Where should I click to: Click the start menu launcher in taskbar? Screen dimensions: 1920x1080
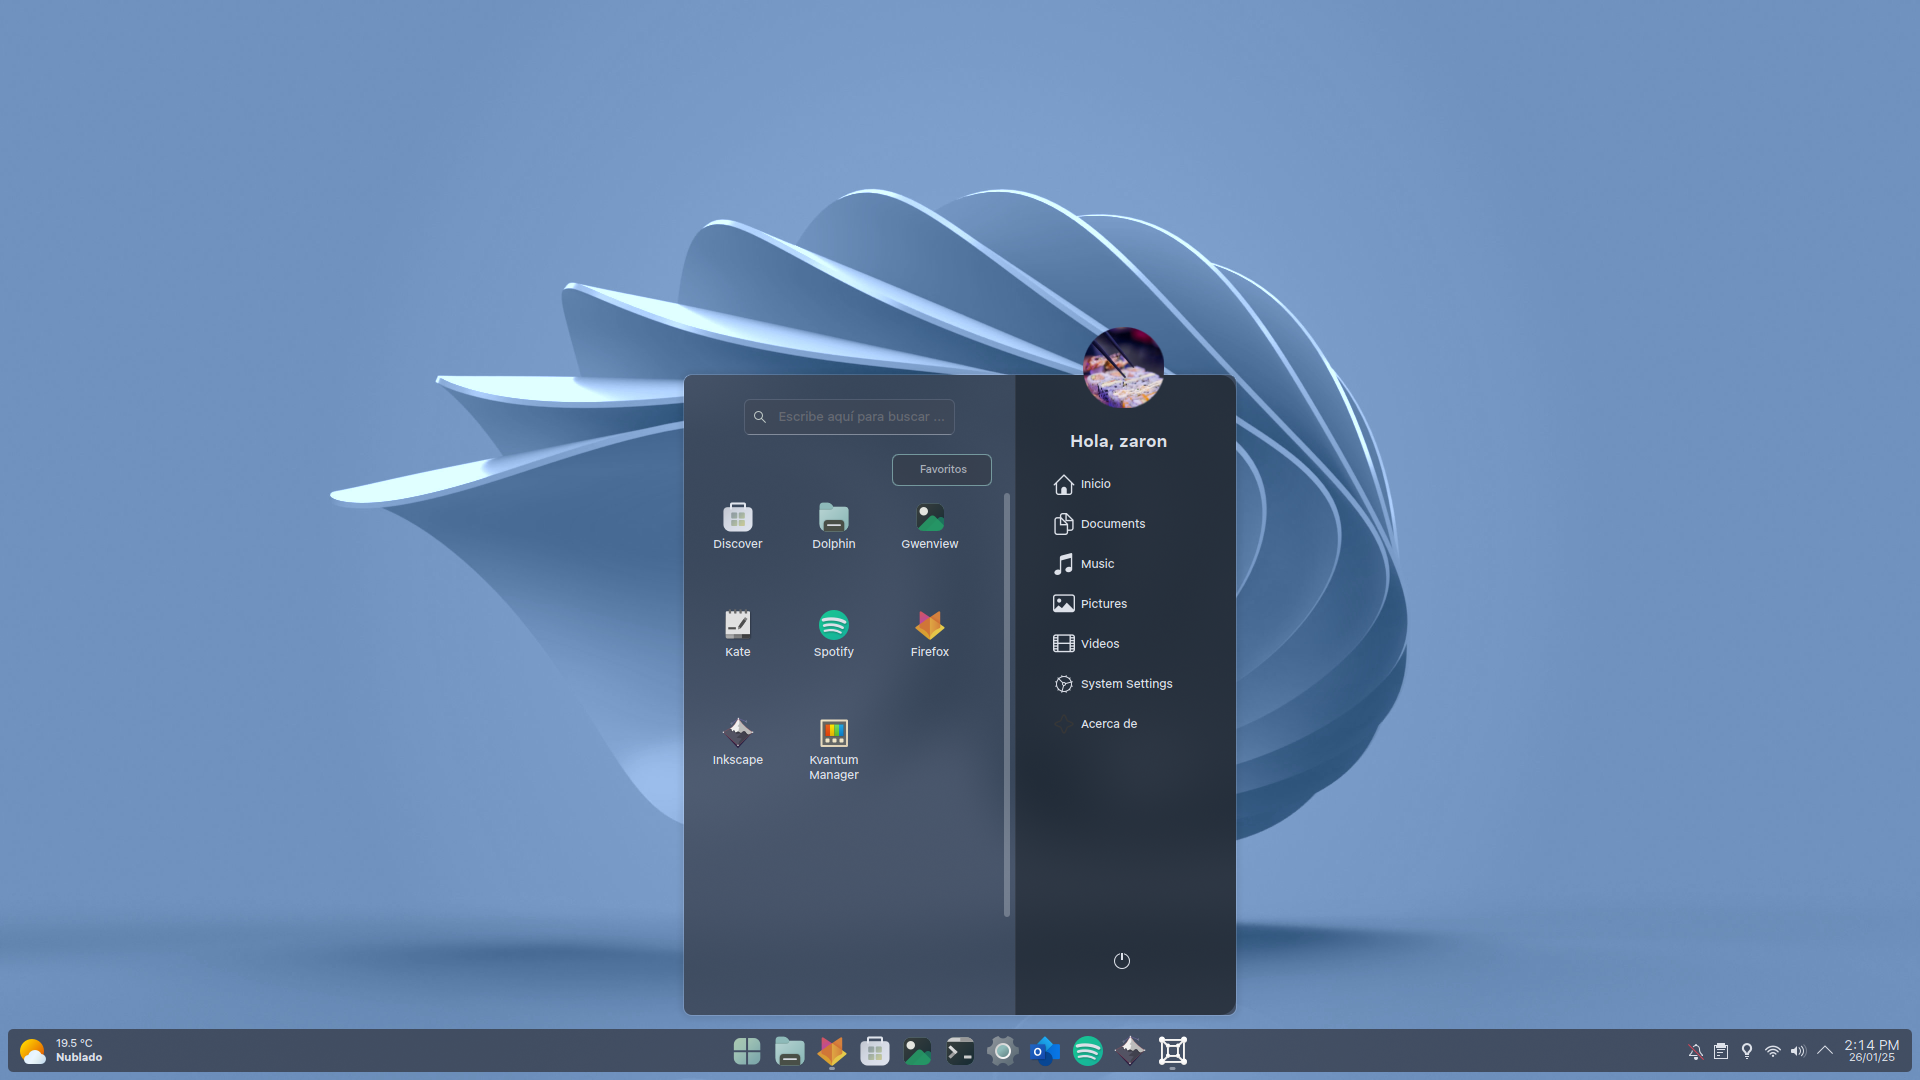coord(747,1051)
